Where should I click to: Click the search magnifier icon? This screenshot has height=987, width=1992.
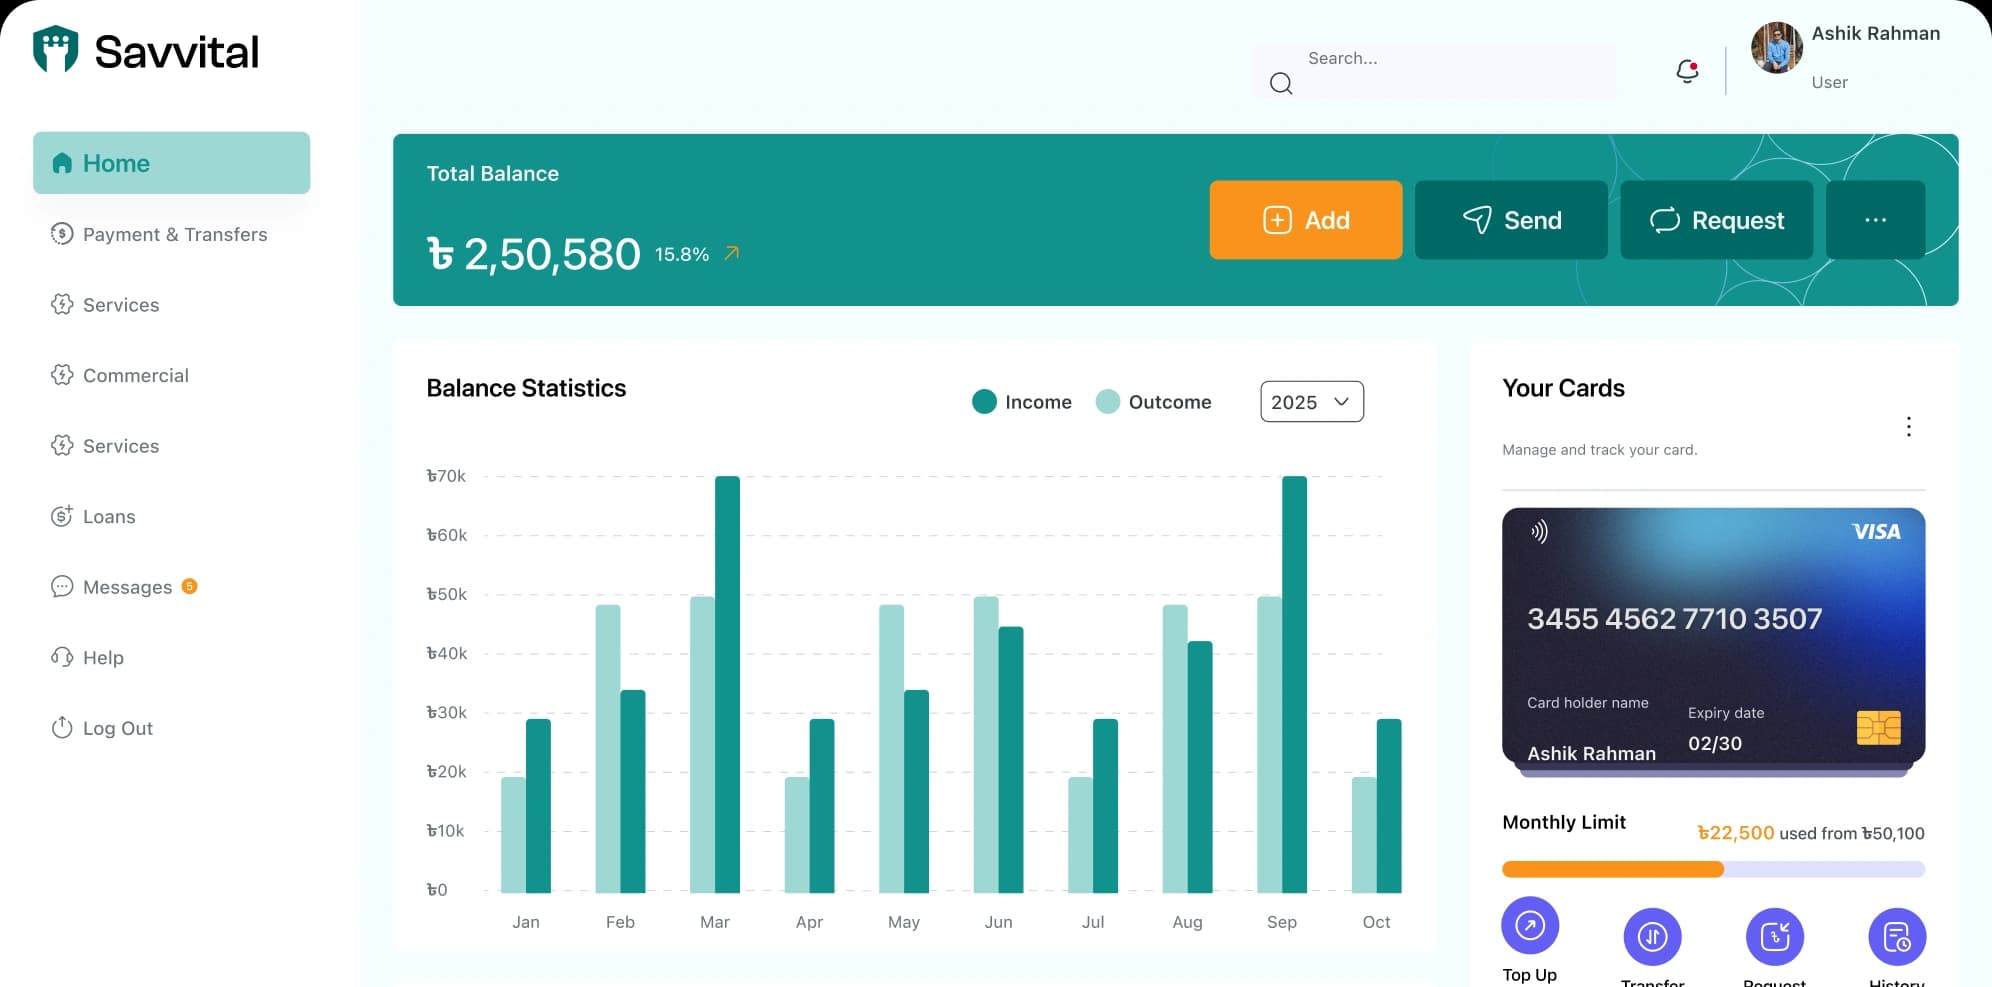click(x=1281, y=83)
